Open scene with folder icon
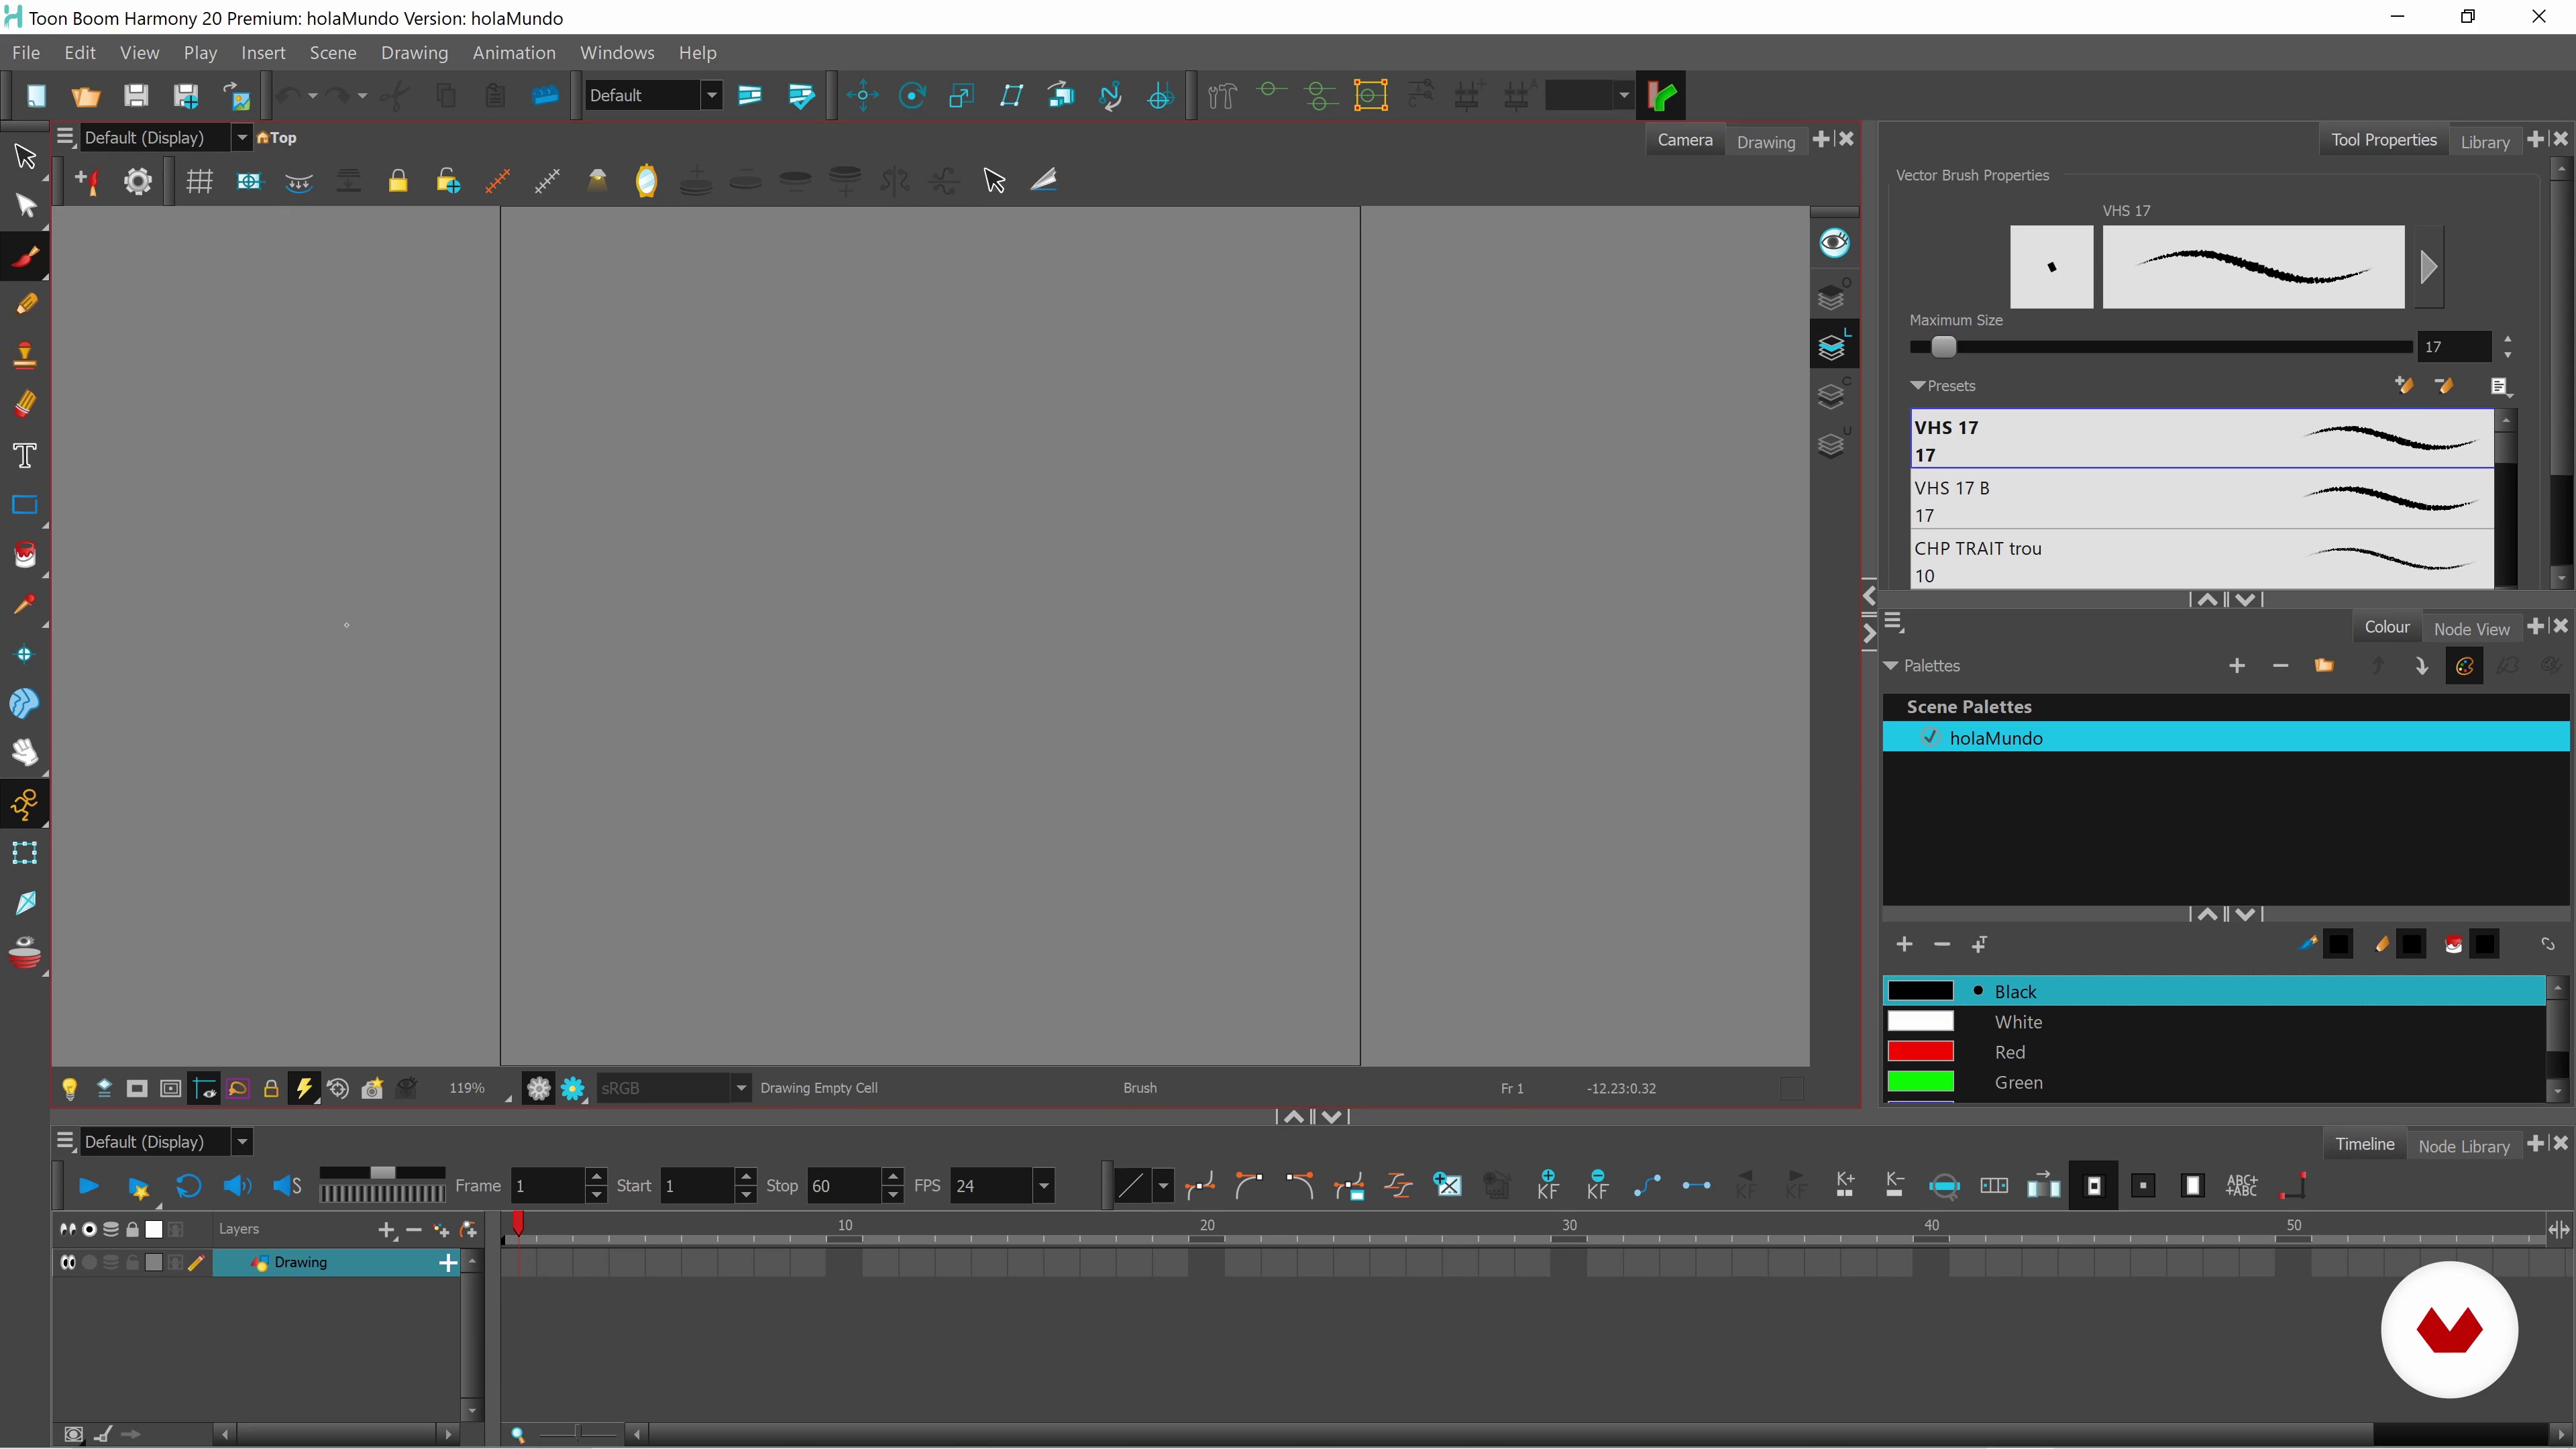The width and height of the screenshot is (2576, 1449). click(86, 96)
